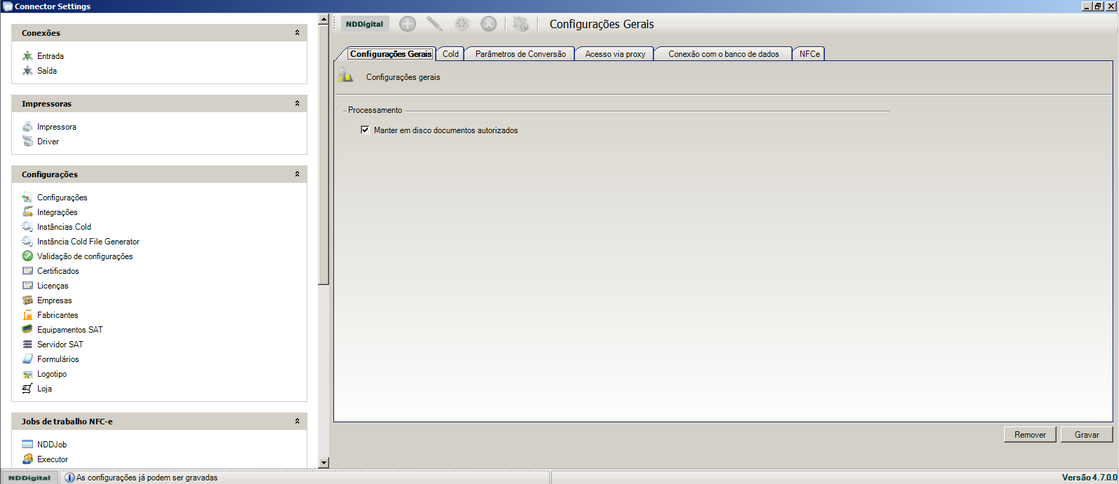Open Validação de configurações green check icon
Image resolution: width=1119 pixels, height=484 pixels.
(28, 256)
